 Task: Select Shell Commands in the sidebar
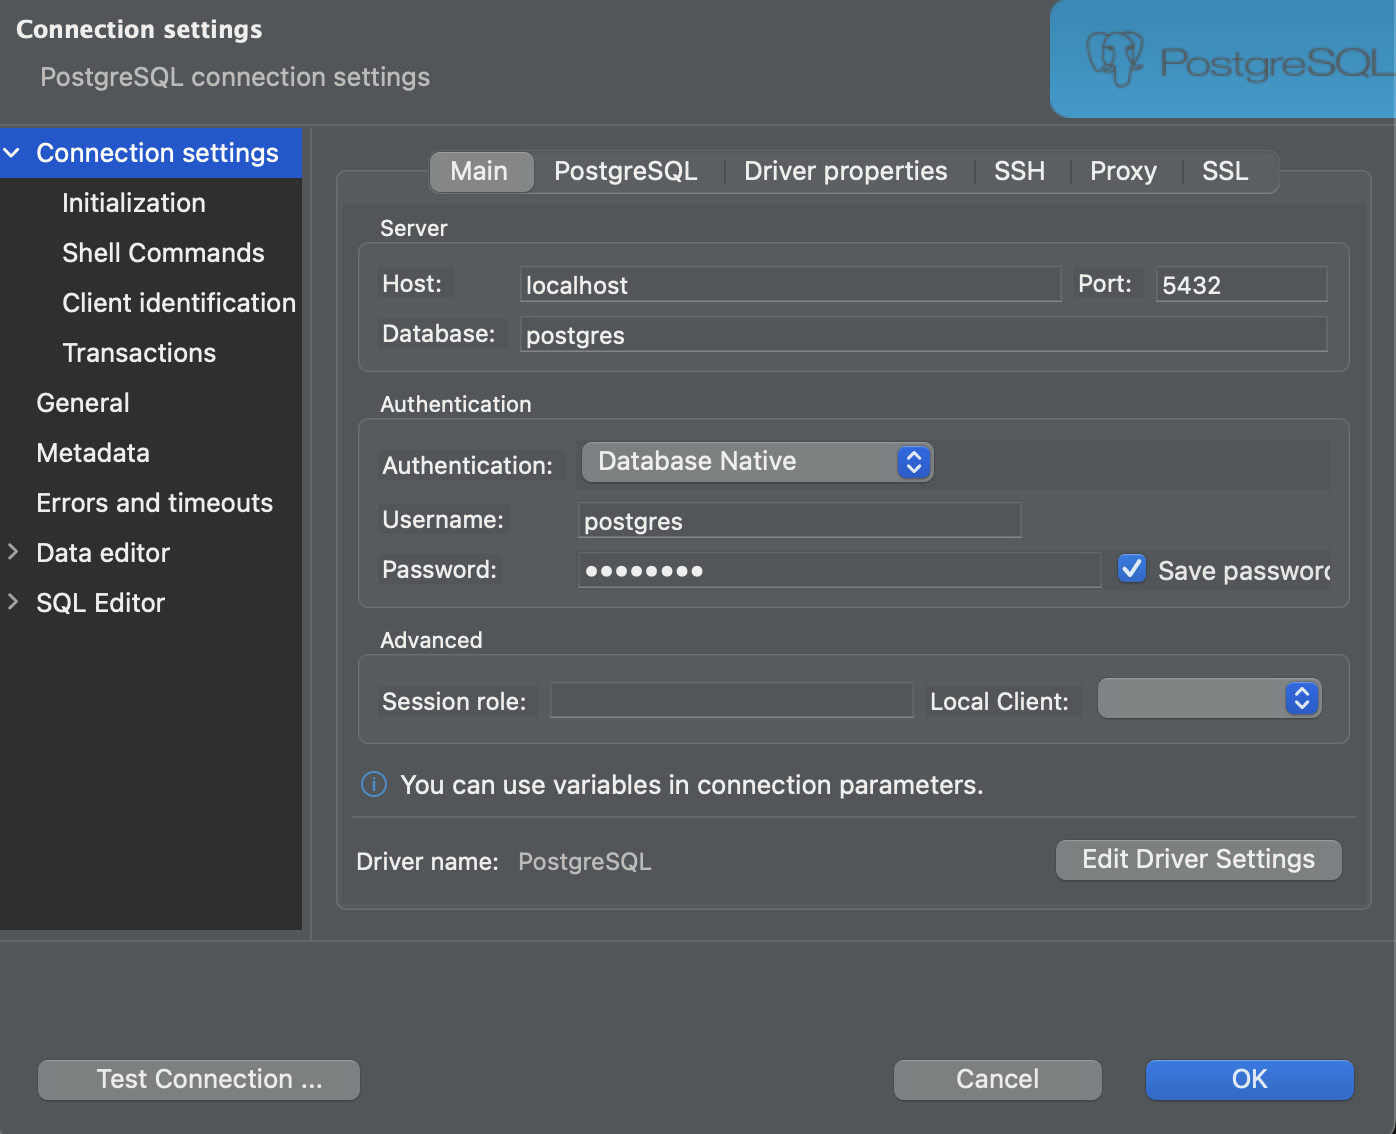151,253
